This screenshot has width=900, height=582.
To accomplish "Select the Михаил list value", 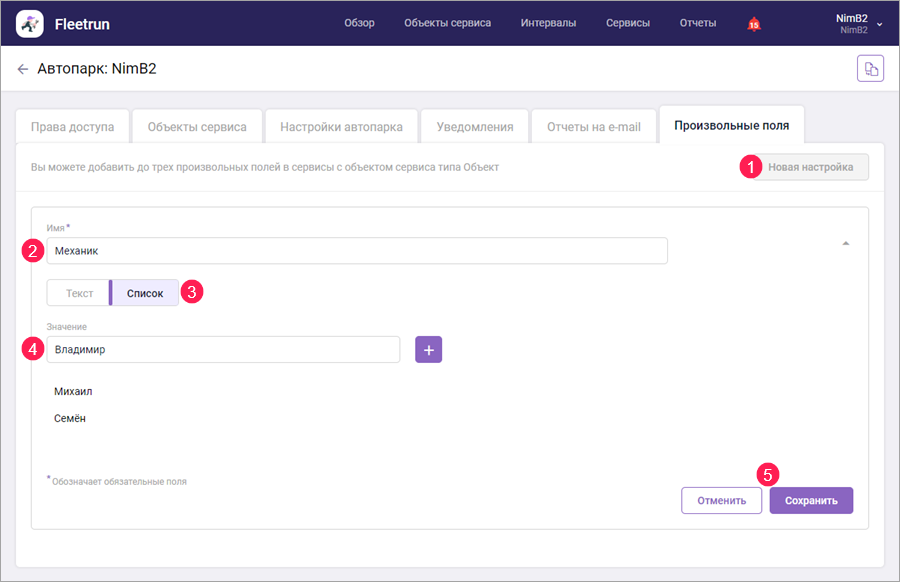I will tap(73, 391).
